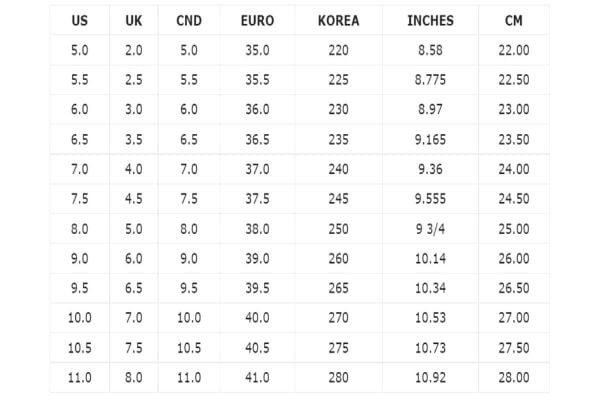Click the UK column header
Viewport: 600px width, 400px height.
click(x=134, y=20)
